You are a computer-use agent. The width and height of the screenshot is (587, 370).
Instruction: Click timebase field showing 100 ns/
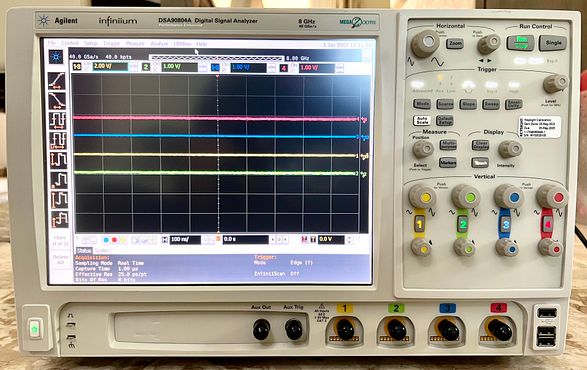(x=185, y=239)
